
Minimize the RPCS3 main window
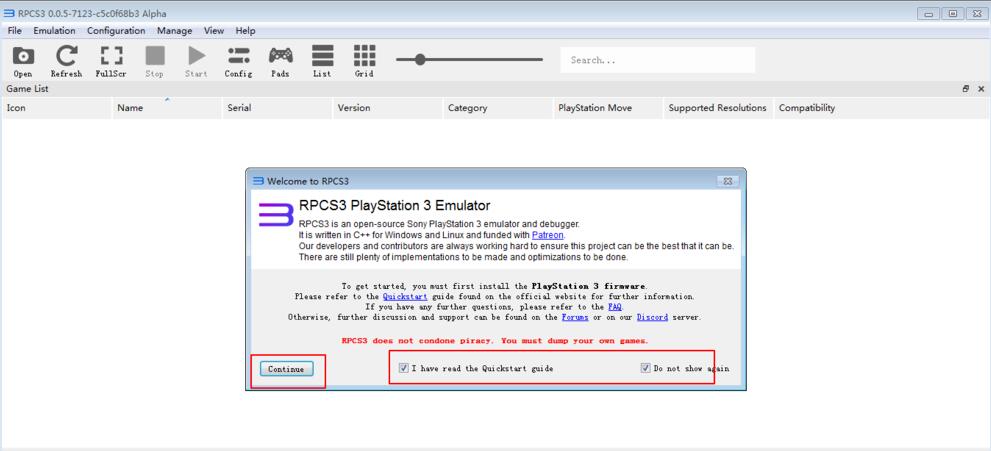(928, 14)
